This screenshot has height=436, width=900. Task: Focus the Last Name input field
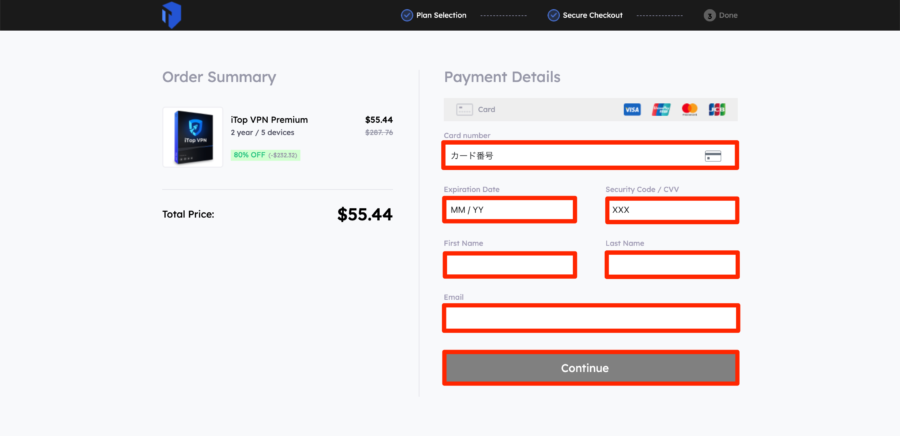672,264
